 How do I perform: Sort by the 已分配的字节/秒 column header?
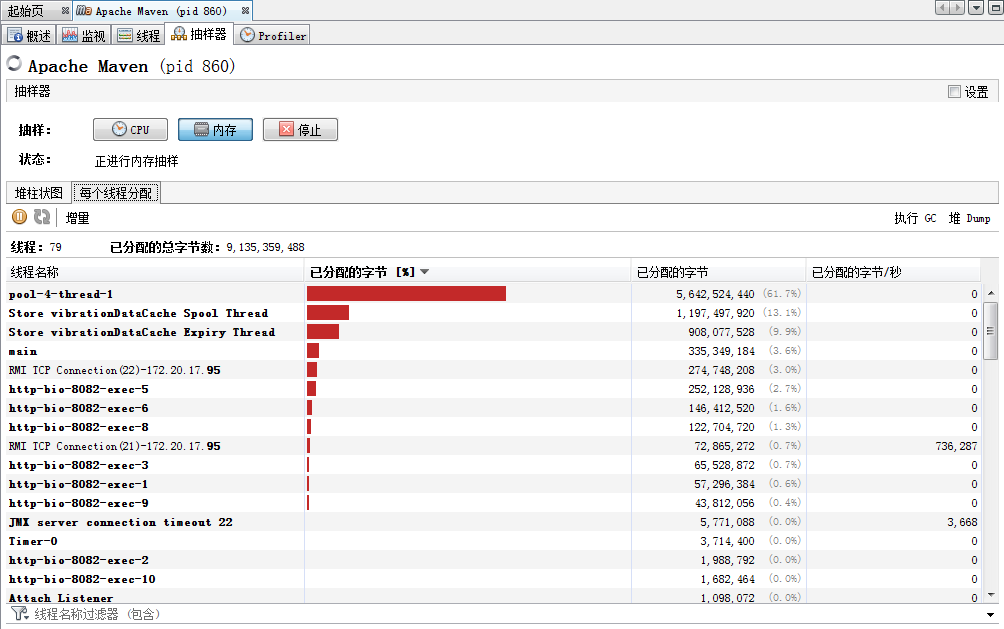click(893, 272)
